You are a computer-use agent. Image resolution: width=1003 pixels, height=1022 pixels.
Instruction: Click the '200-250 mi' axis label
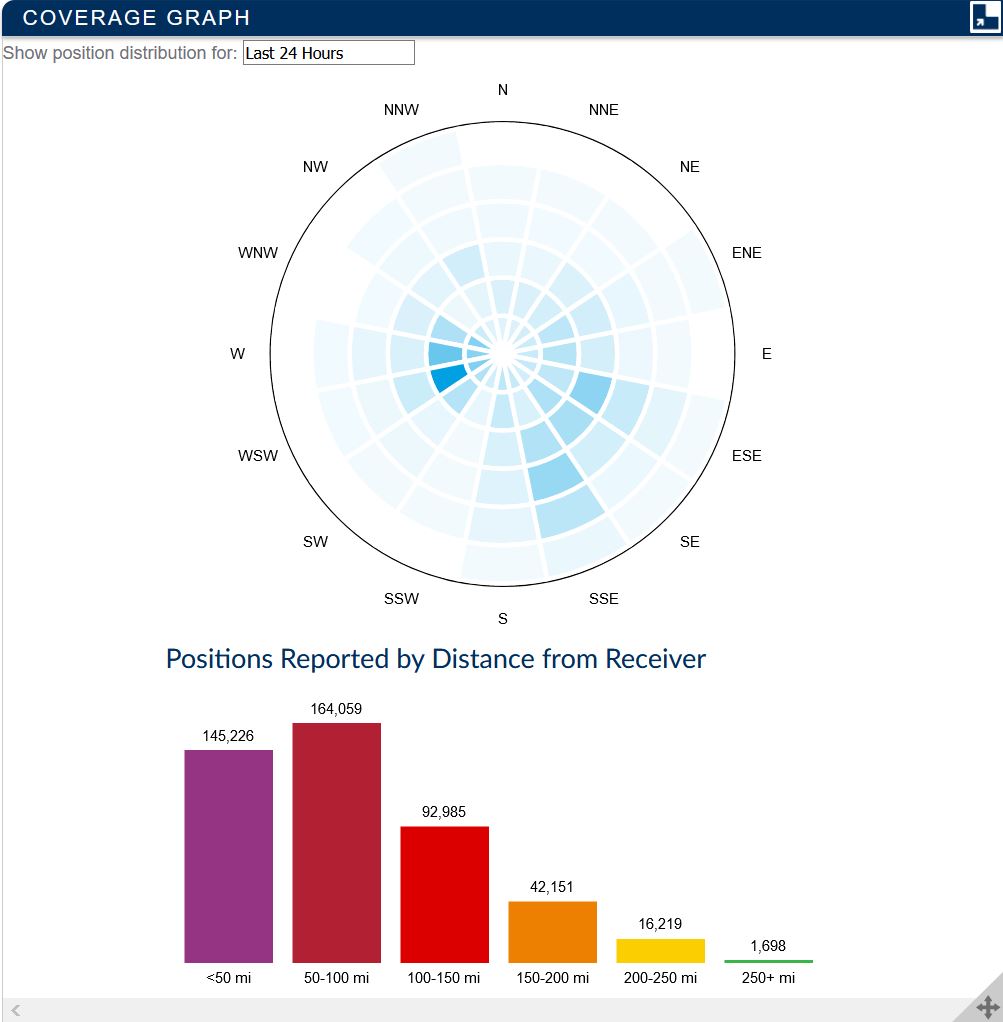660,978
